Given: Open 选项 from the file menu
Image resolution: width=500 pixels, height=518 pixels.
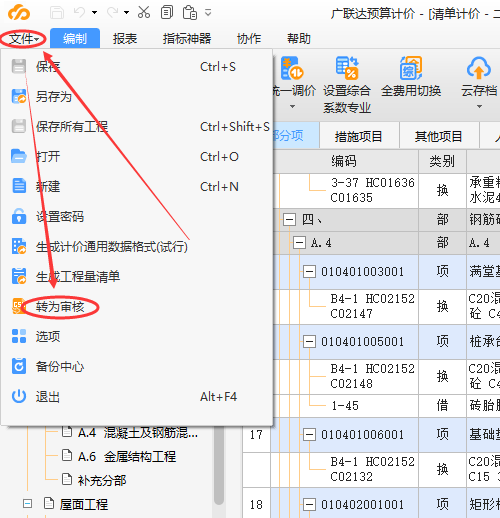Looking at the screenshot, I should click(x=137, y=337).
